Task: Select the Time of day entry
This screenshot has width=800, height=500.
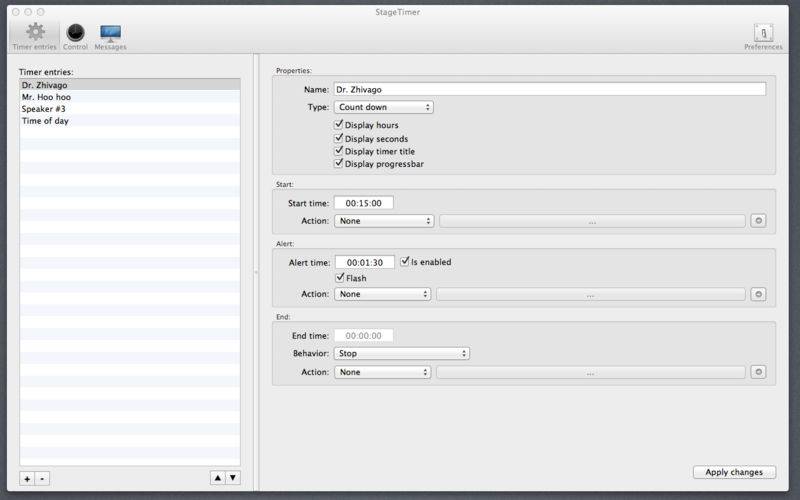Action: 45,121
